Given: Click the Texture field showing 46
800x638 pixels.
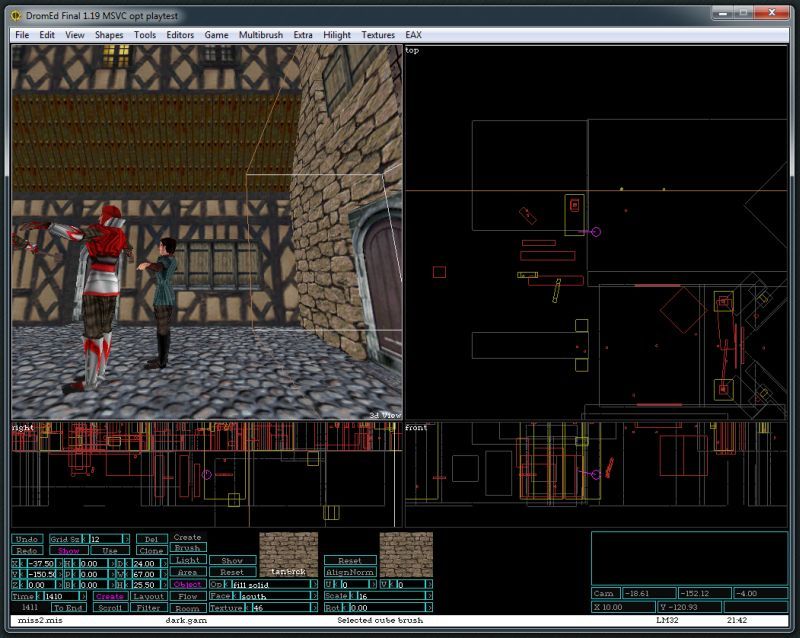Looking at the screenshot, I should [x=281, y=608].
